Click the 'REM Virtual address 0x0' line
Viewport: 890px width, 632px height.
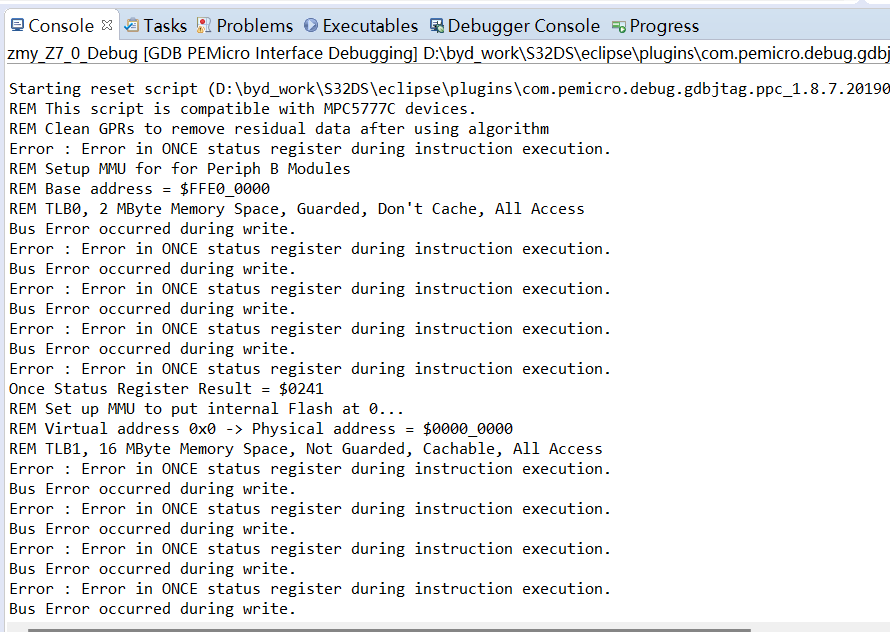point(261,429)
